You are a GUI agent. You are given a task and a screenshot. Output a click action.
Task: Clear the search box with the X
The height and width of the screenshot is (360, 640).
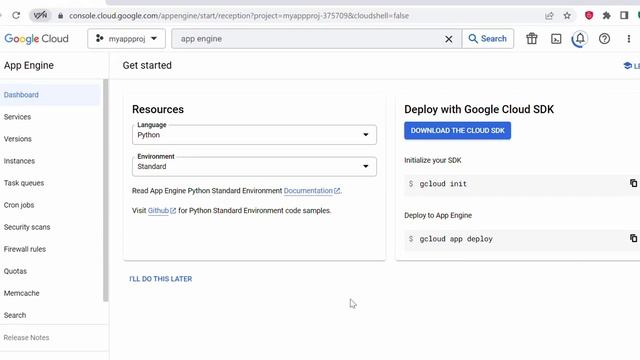[449, 39]
